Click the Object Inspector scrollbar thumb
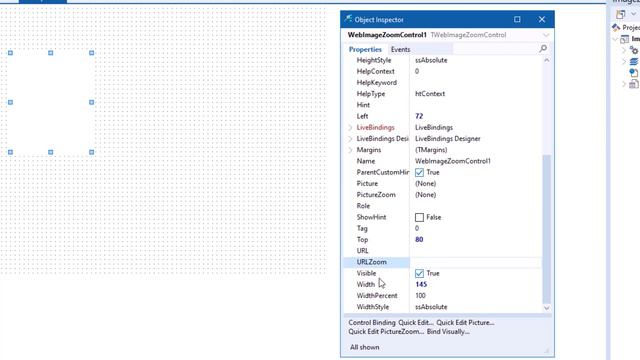This screenshot has height=360, width=640. click(547, 229)
